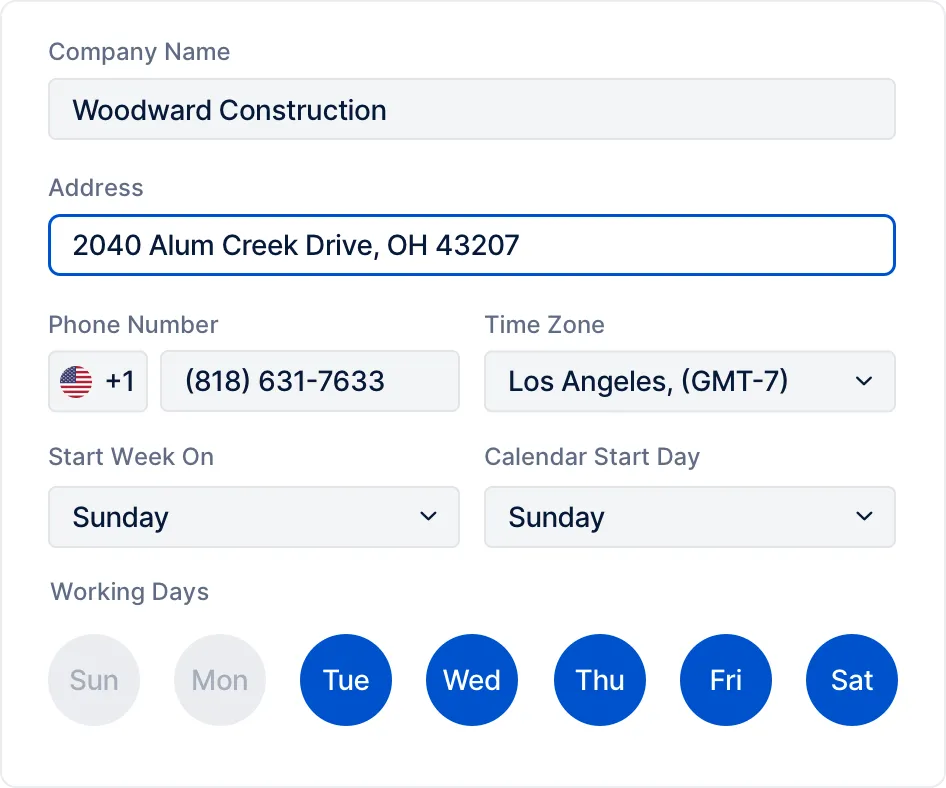Toggle Sunday as a working day

click(x=94, y=679)
